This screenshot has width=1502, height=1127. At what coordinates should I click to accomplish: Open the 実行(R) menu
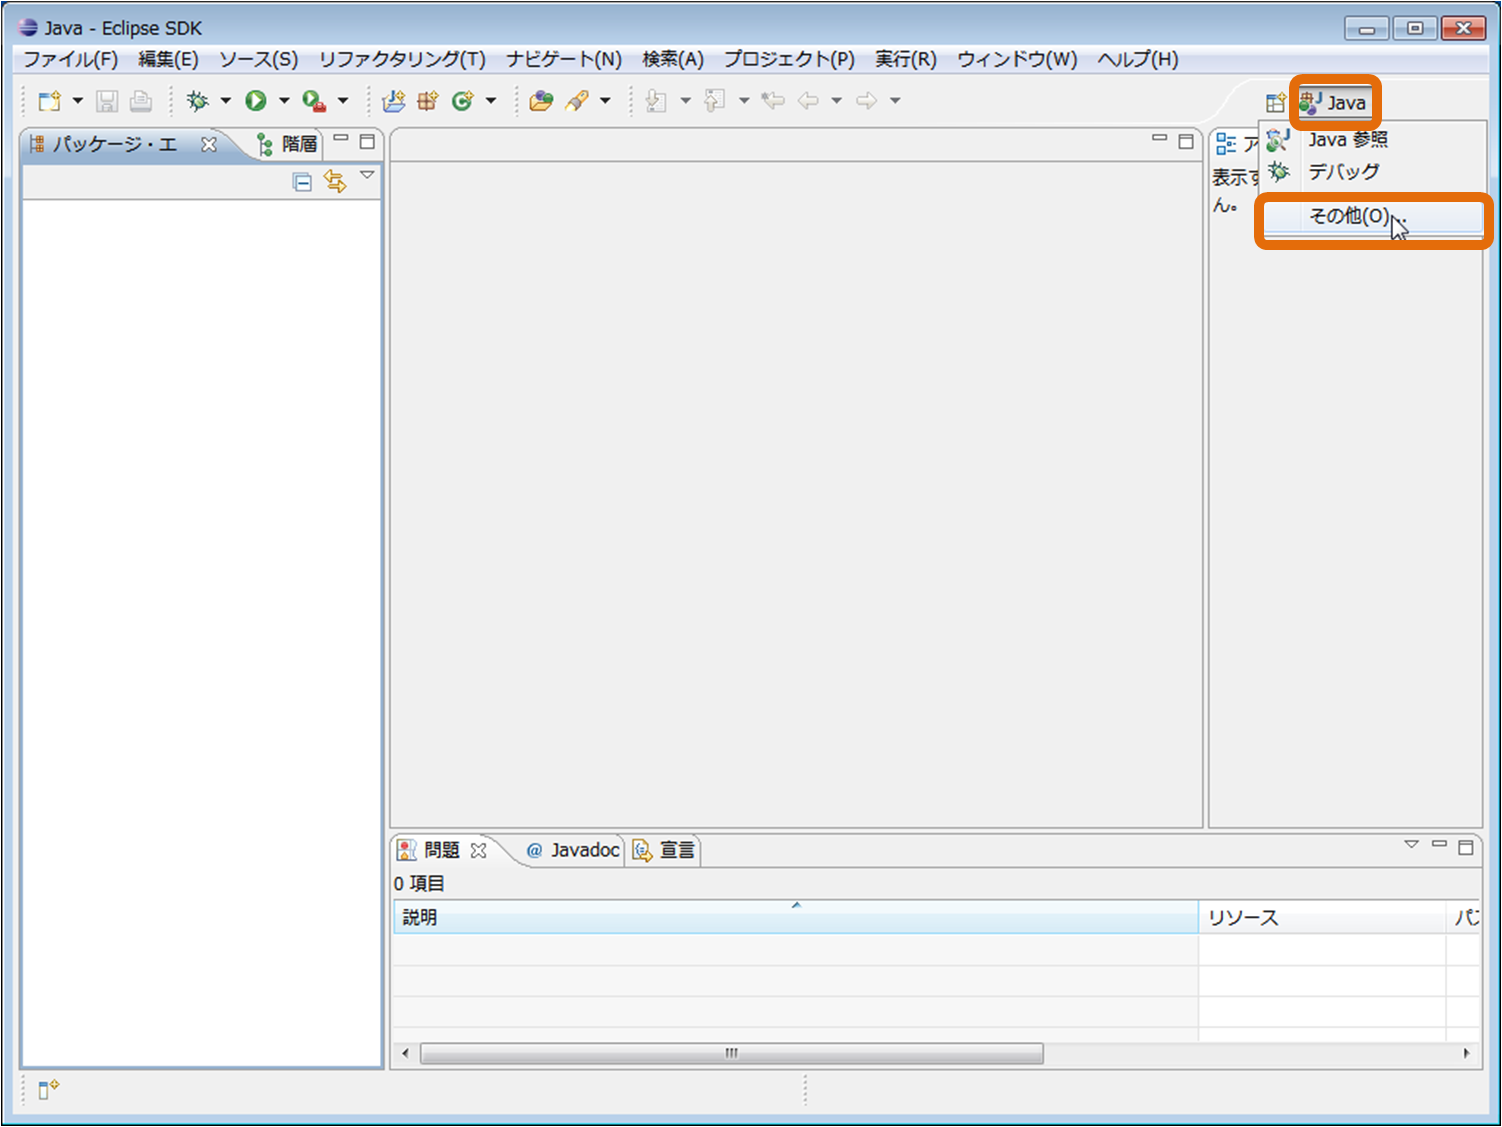[x=906, y=60]
